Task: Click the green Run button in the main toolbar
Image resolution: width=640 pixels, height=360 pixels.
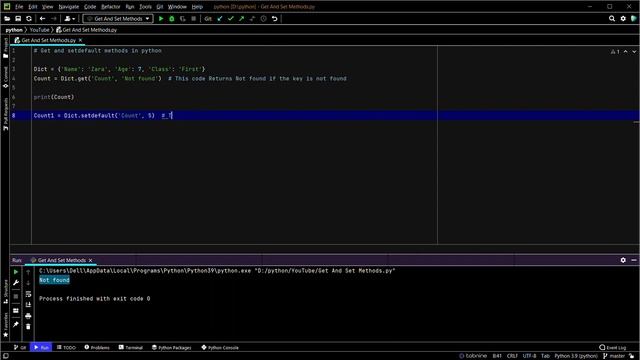Action: (161, 19)
